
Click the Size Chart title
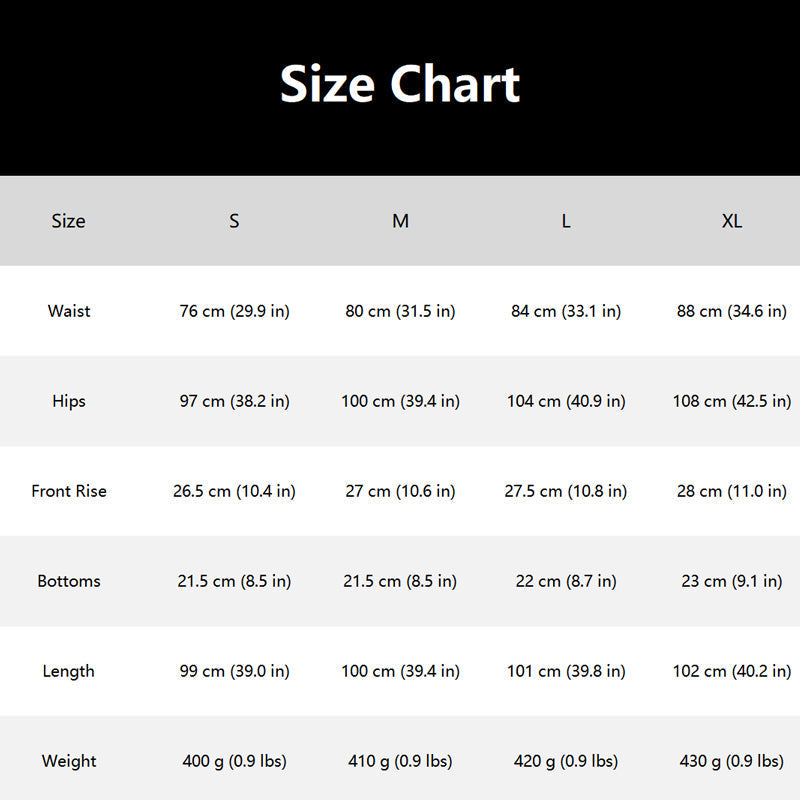[400, 84]
